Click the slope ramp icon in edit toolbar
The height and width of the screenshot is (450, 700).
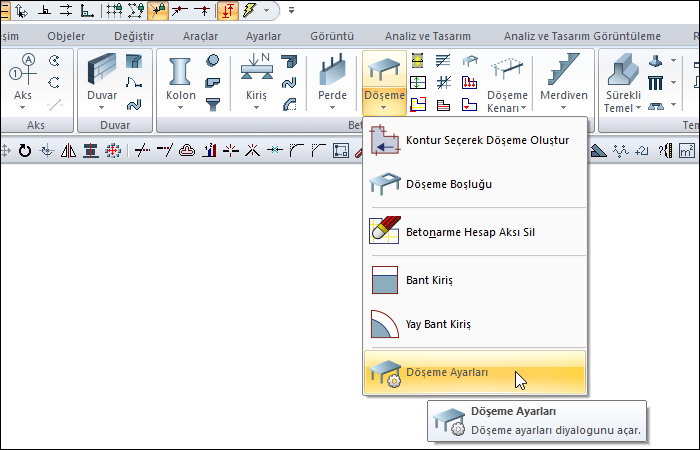598,152
